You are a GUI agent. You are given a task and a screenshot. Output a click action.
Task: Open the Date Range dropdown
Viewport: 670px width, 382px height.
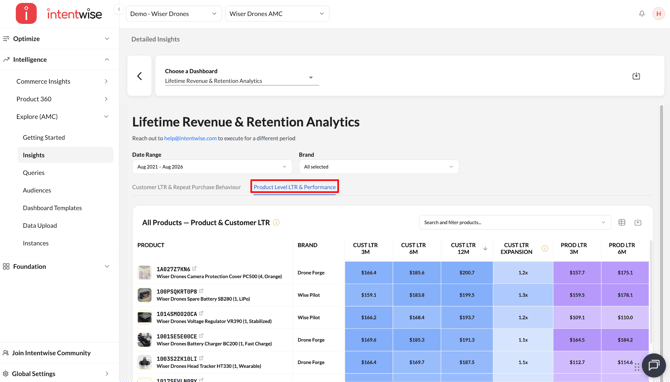(212, 167)
